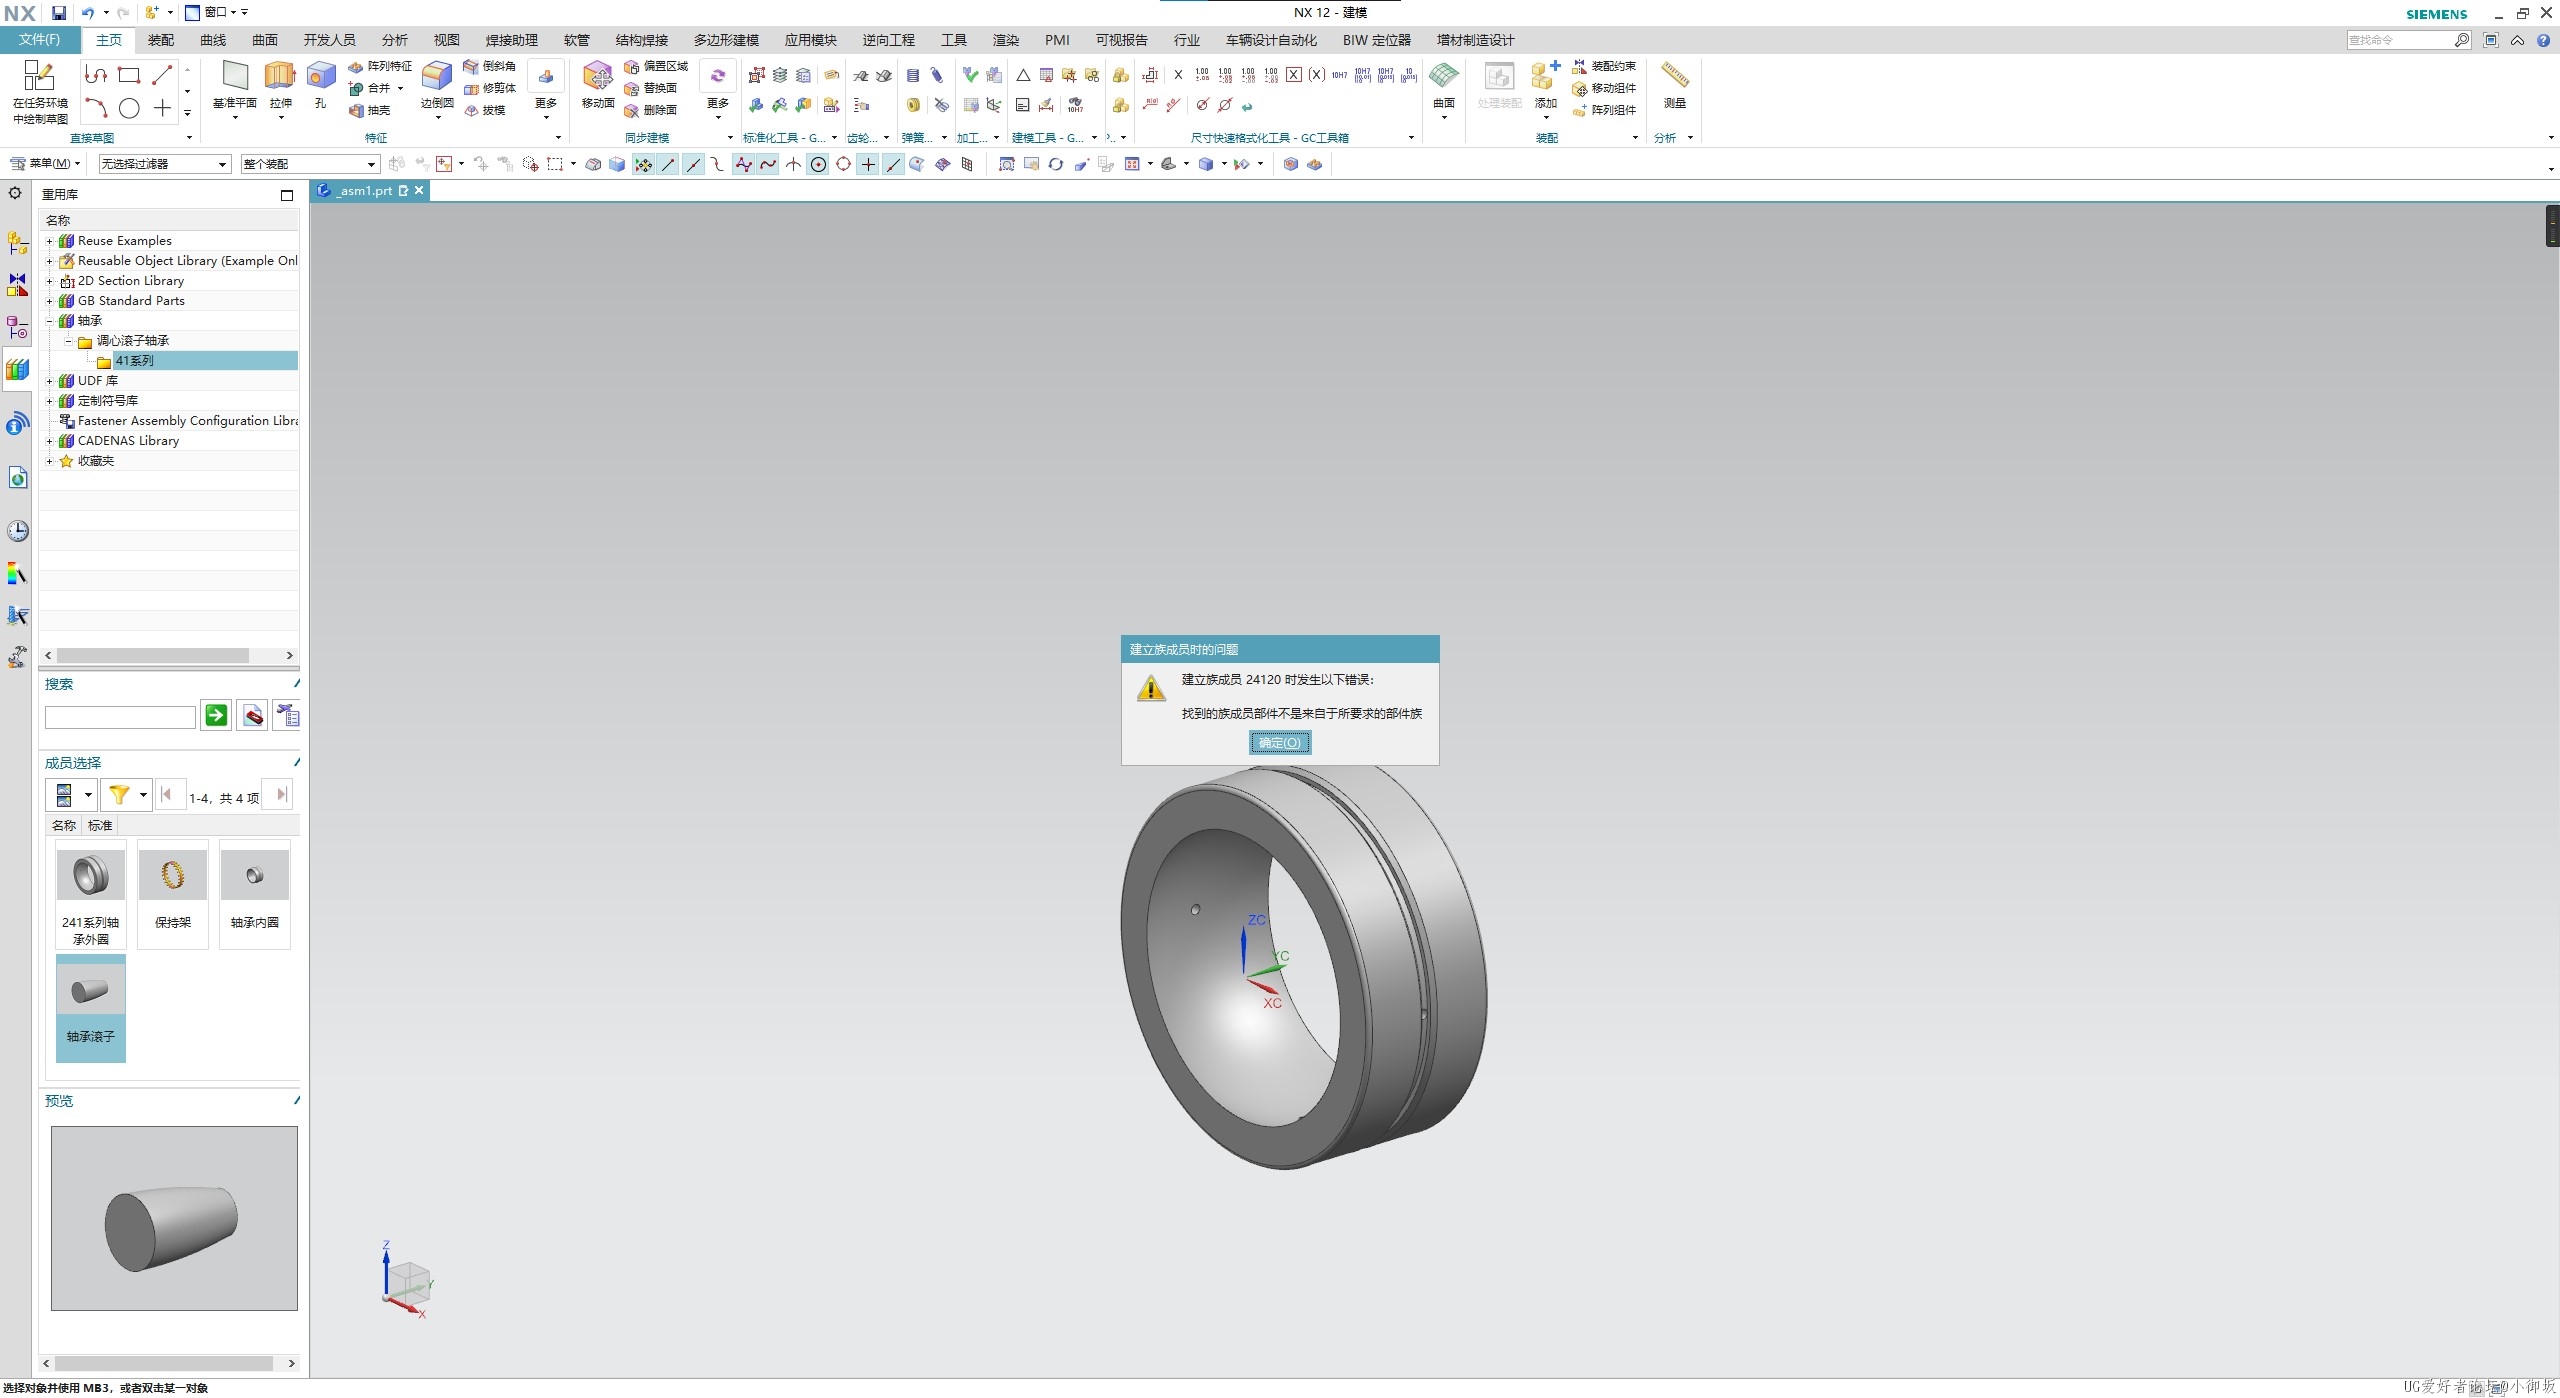The height and width of the screenshot is (1398, 2560).
Task: Toggle the point on curve snap option
Action: [x=893, y=164]
